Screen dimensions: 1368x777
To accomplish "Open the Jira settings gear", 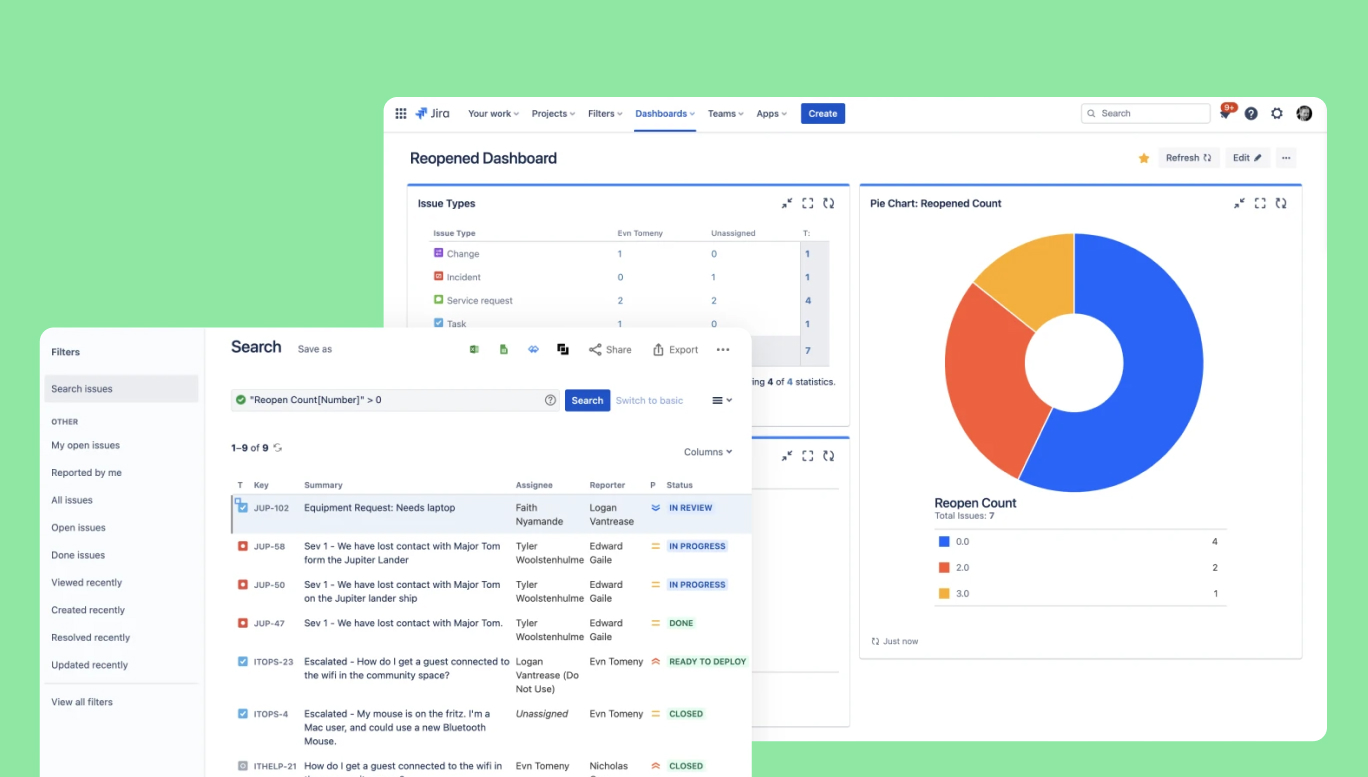I will pyautogui.click(x=1277, y=114).
